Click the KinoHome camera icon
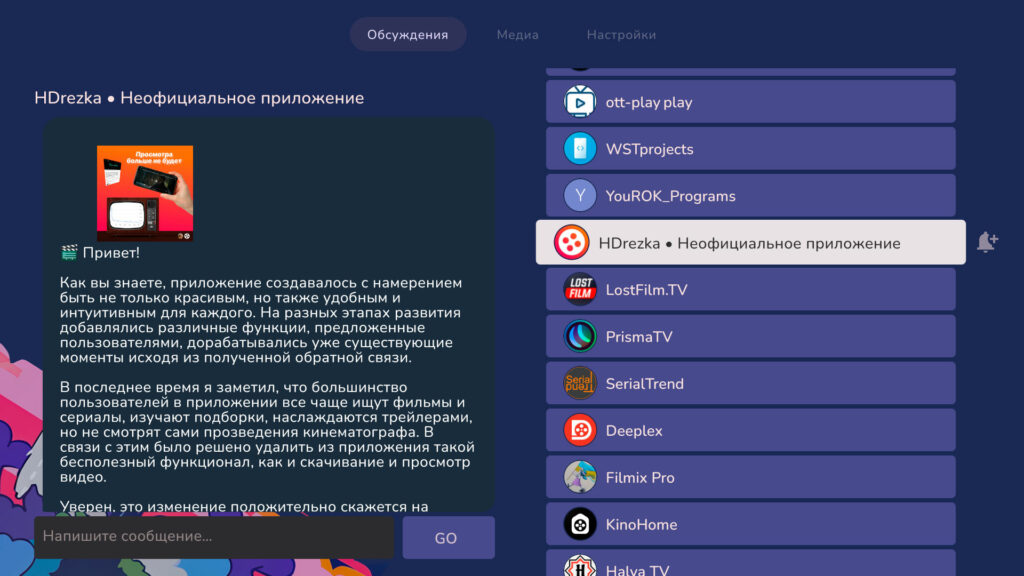 tap(580, 524)
